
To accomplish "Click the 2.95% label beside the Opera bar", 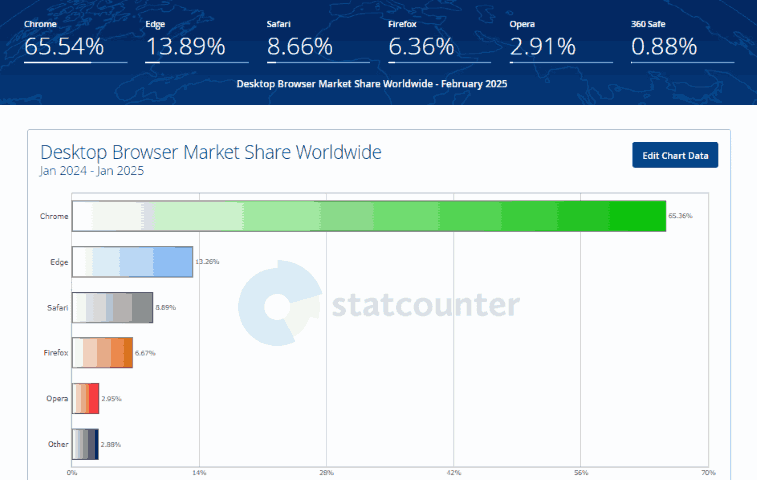I will tap(112, 398).
